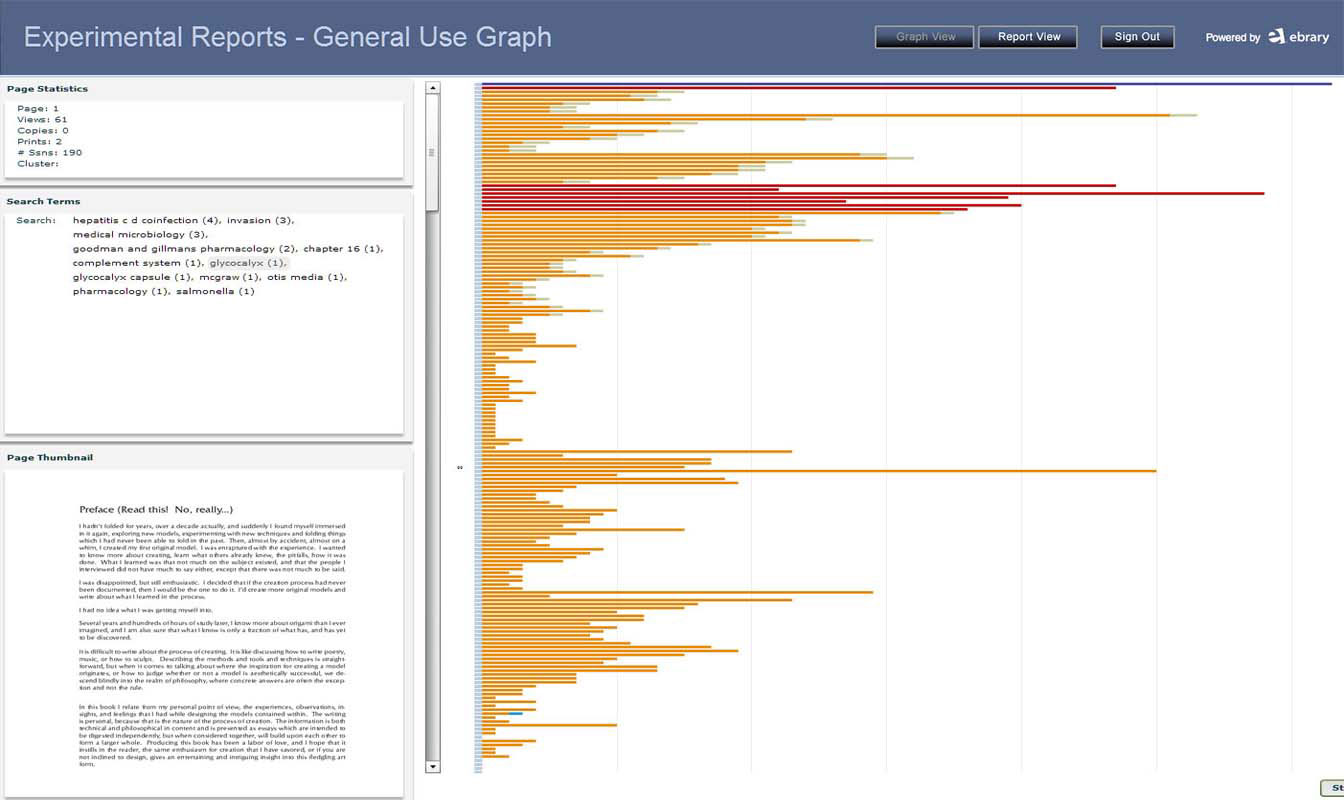Switch to Report View
1344x800 pixels.
tap(1028, 36)
